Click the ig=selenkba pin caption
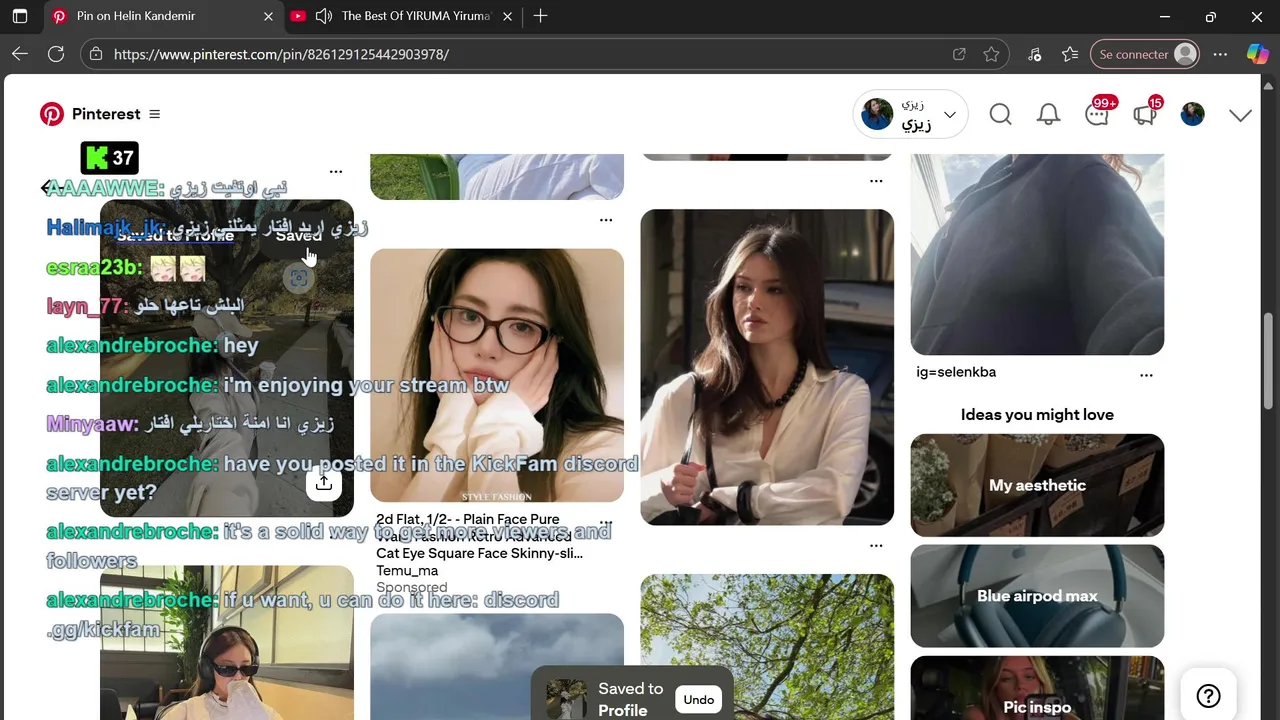 coord(956,372)
